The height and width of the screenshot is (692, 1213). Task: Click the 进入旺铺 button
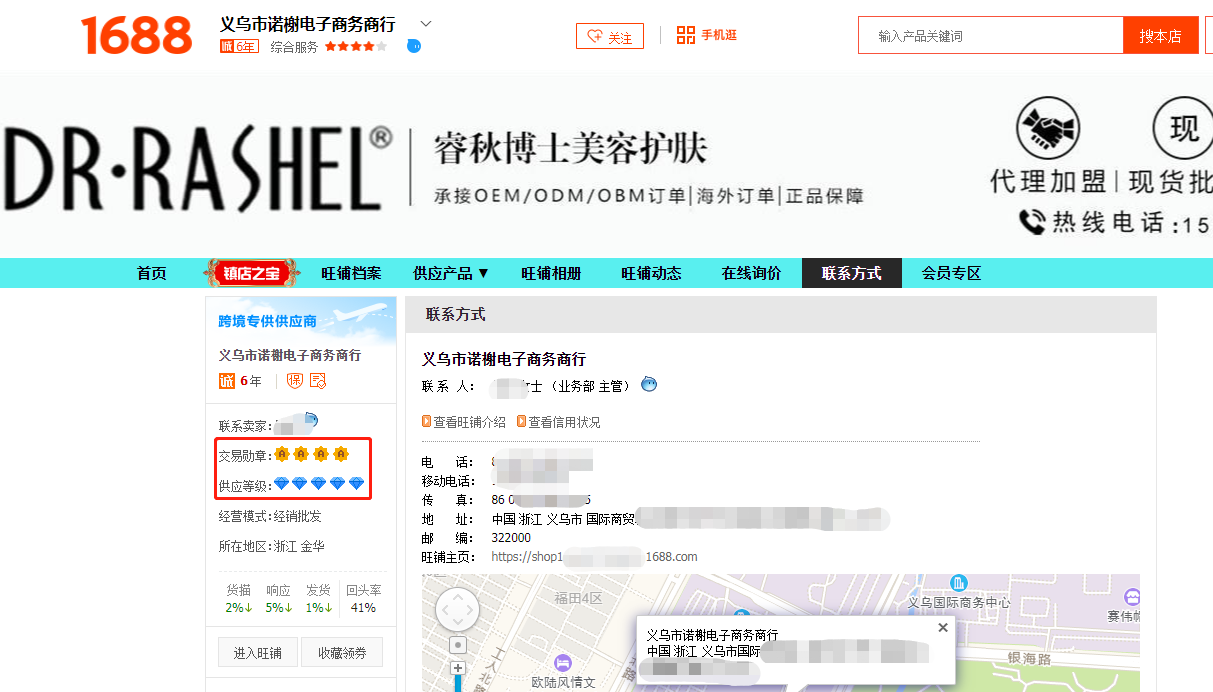click(257, 653)
